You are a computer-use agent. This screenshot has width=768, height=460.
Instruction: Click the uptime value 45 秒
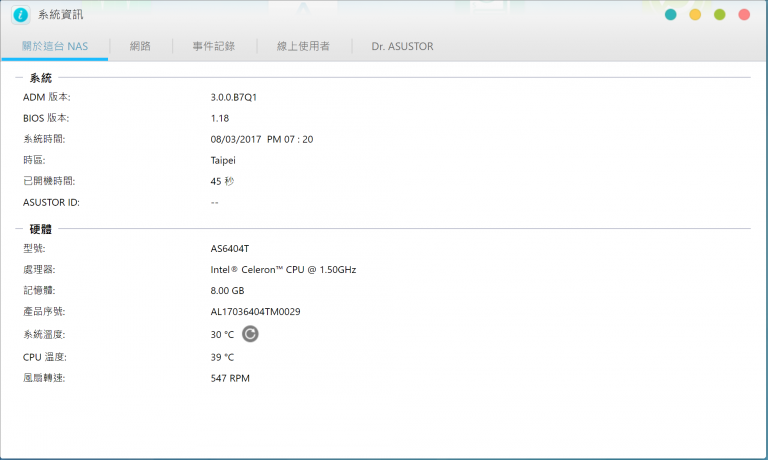[x=222, y=182]
